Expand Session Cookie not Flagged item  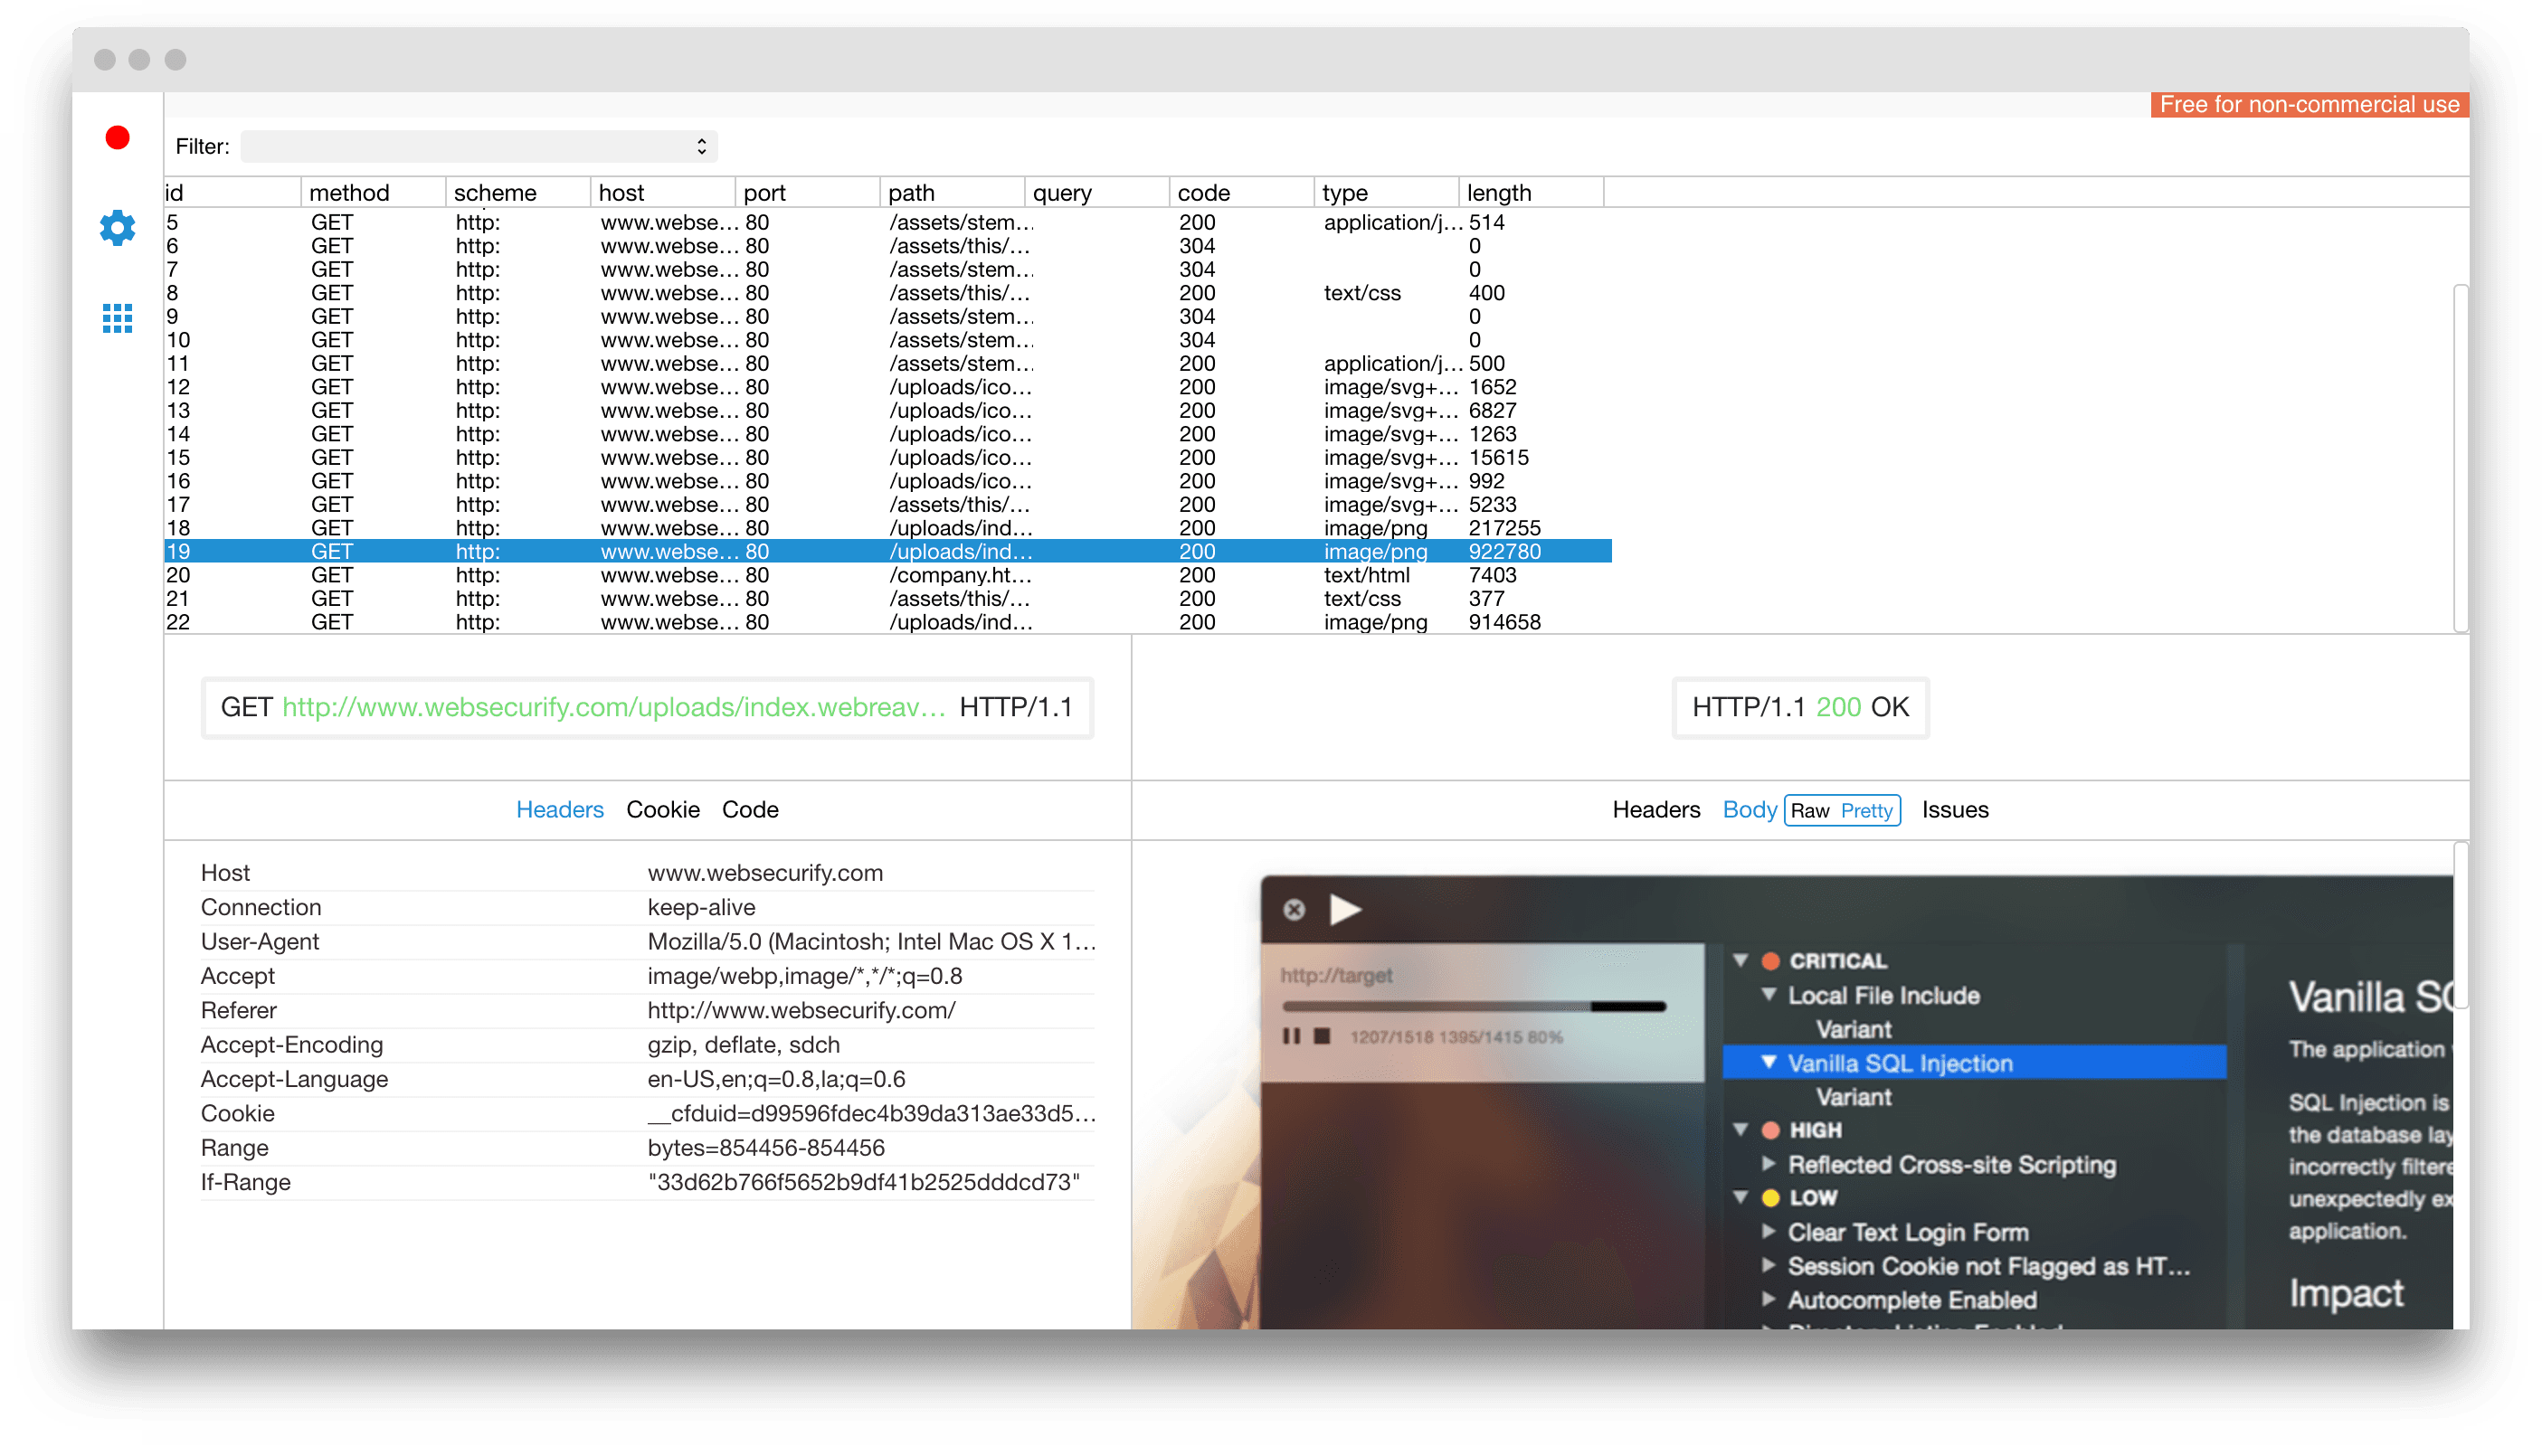1768,1266
